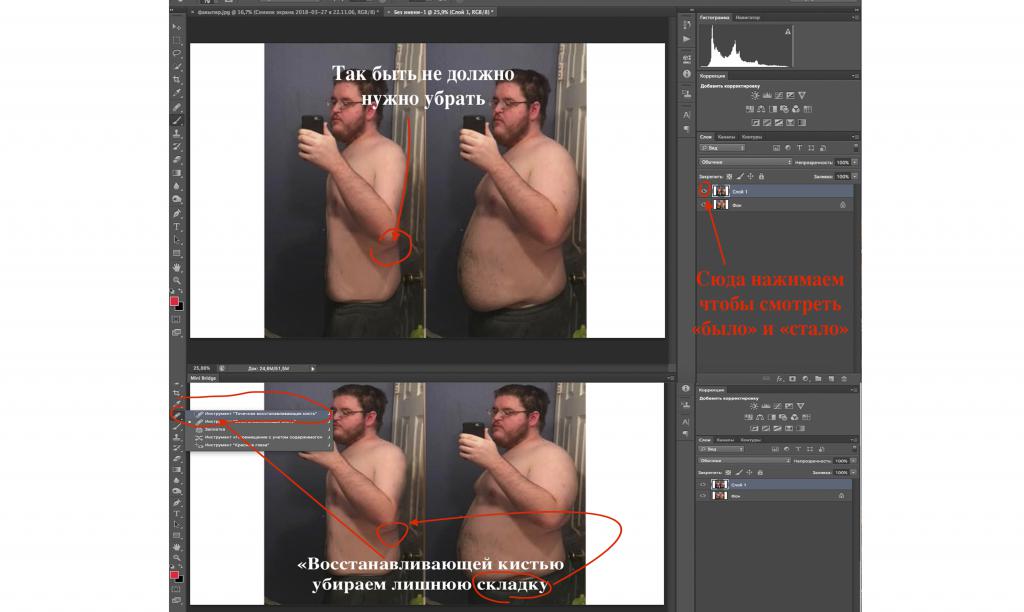Open Character panel icon in upper collapsed dock
The width and height of the screenshot is (1024, 612).
click(x=686, y=115)
